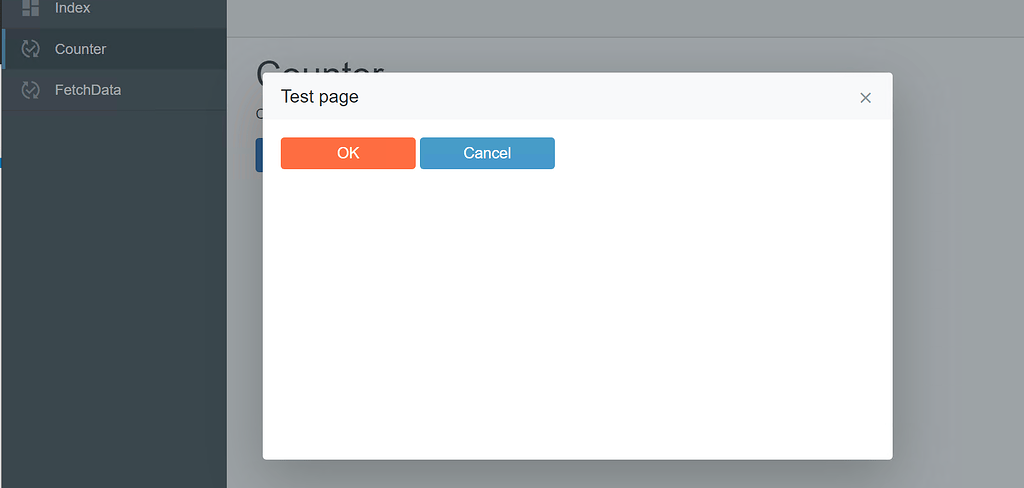Open FetchData in the sidebar
Viewport: 1024px width, 488px height.
[x=114, y=89]
